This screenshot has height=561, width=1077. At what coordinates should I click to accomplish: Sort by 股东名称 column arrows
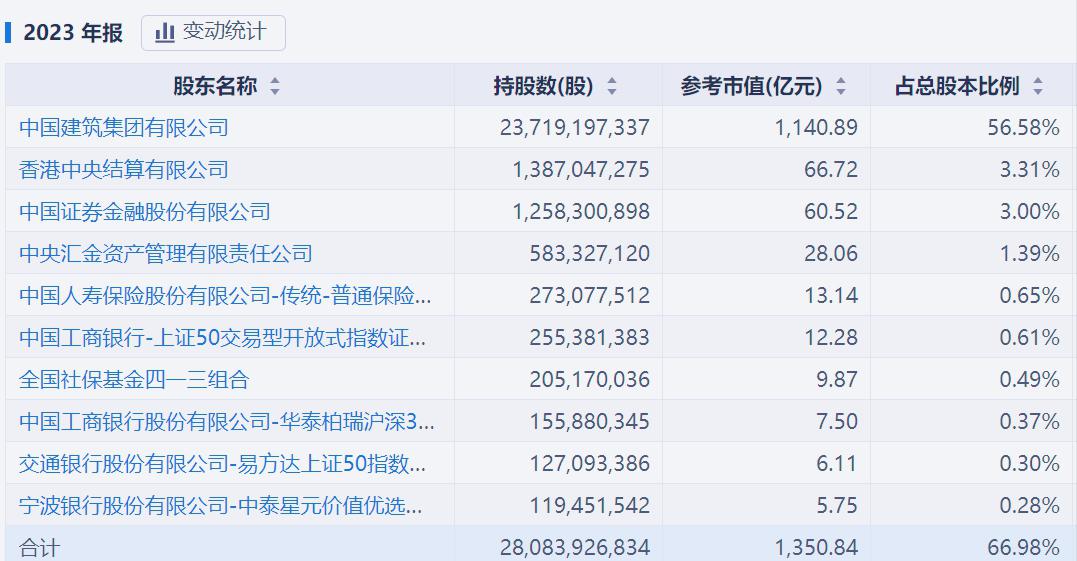pyautogui.click(x=275, y=86)
